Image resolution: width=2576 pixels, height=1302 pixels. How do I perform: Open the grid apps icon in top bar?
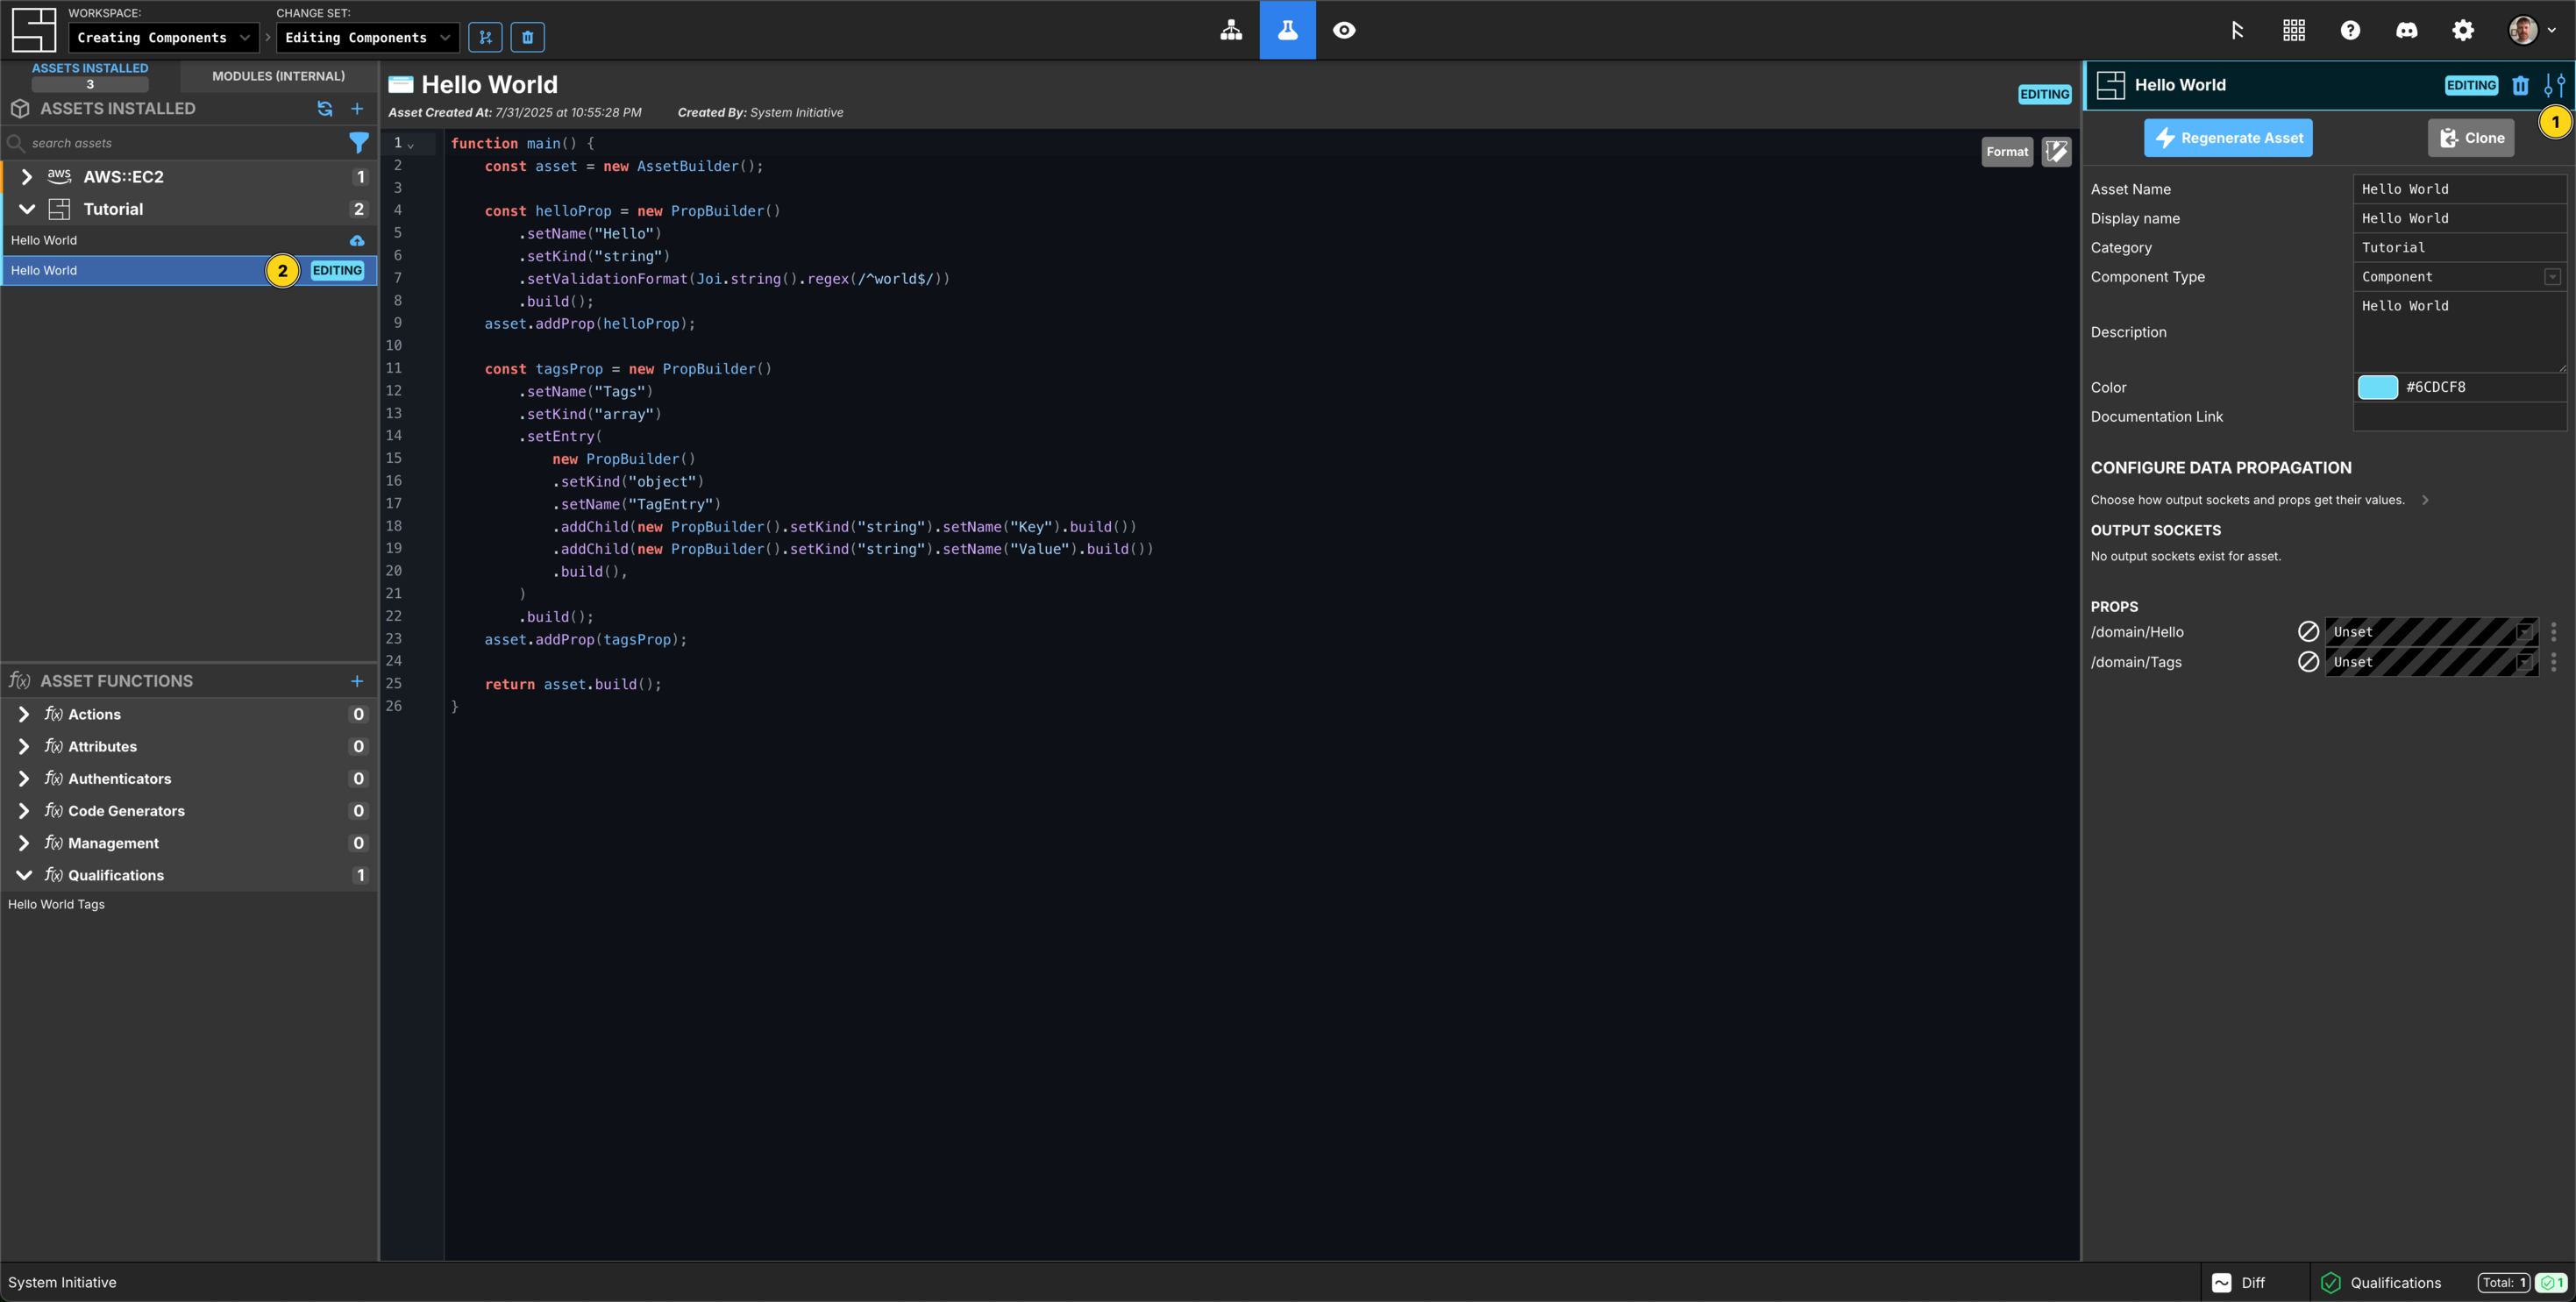tap(2294, 30)
